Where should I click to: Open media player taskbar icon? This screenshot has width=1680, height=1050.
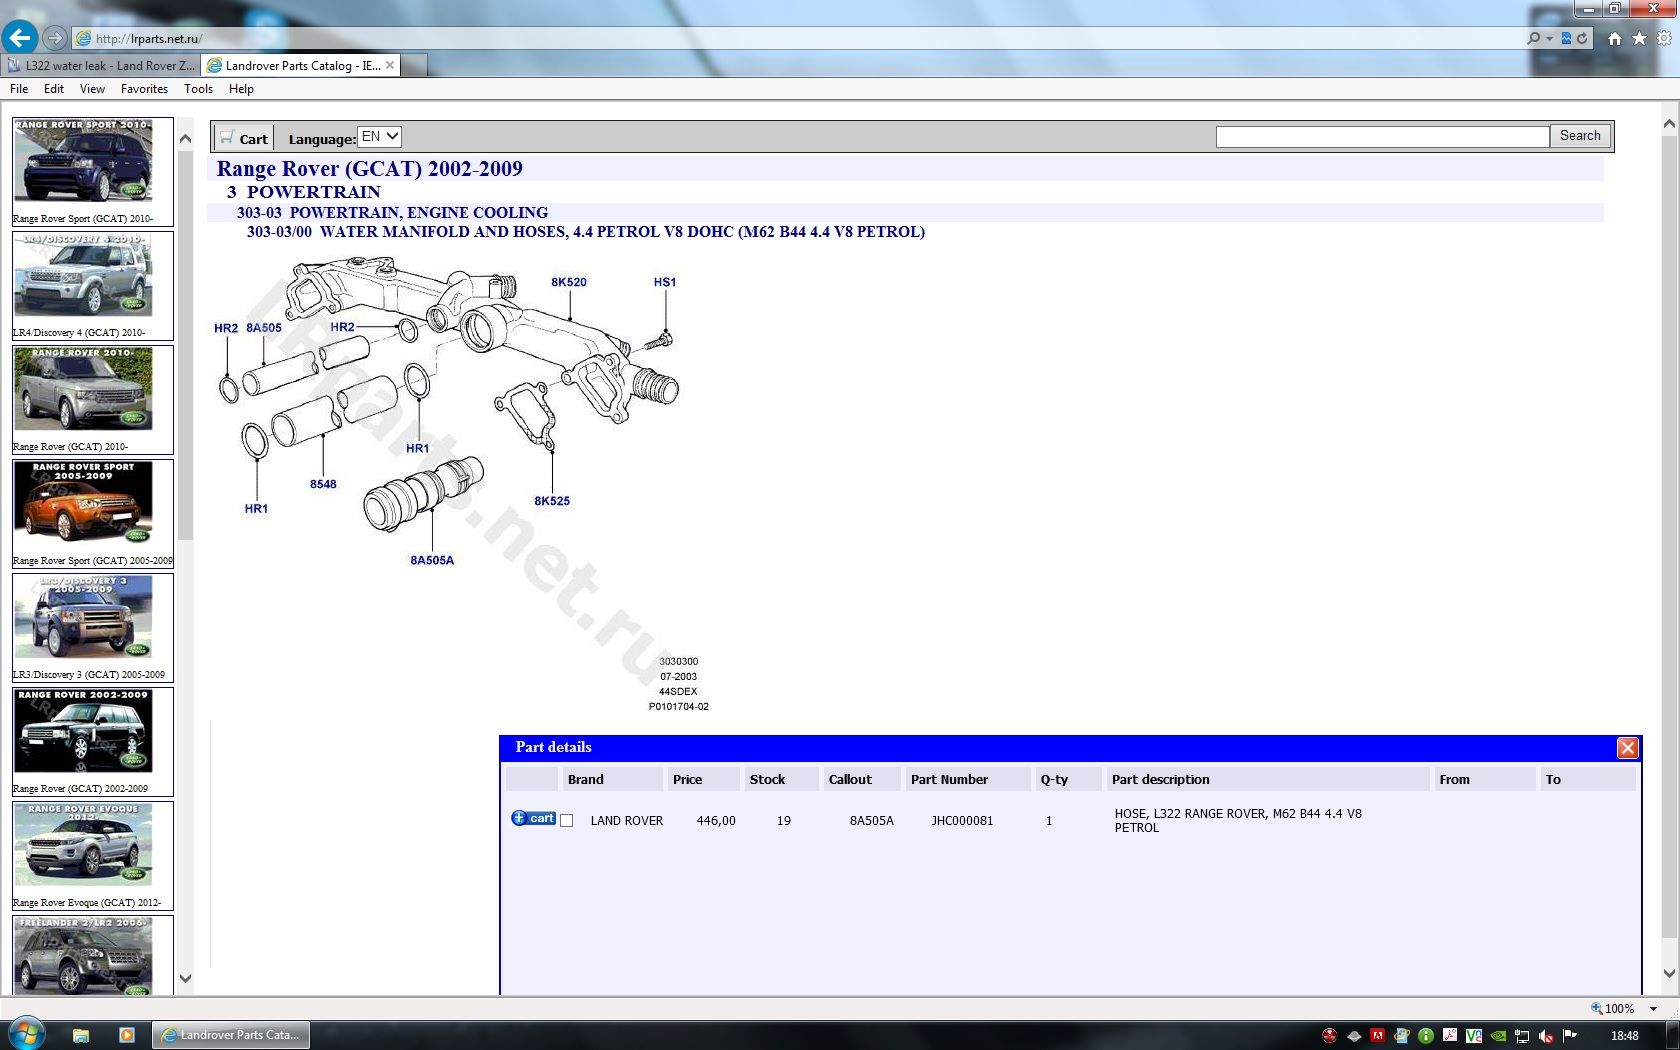coord(127,1035)
